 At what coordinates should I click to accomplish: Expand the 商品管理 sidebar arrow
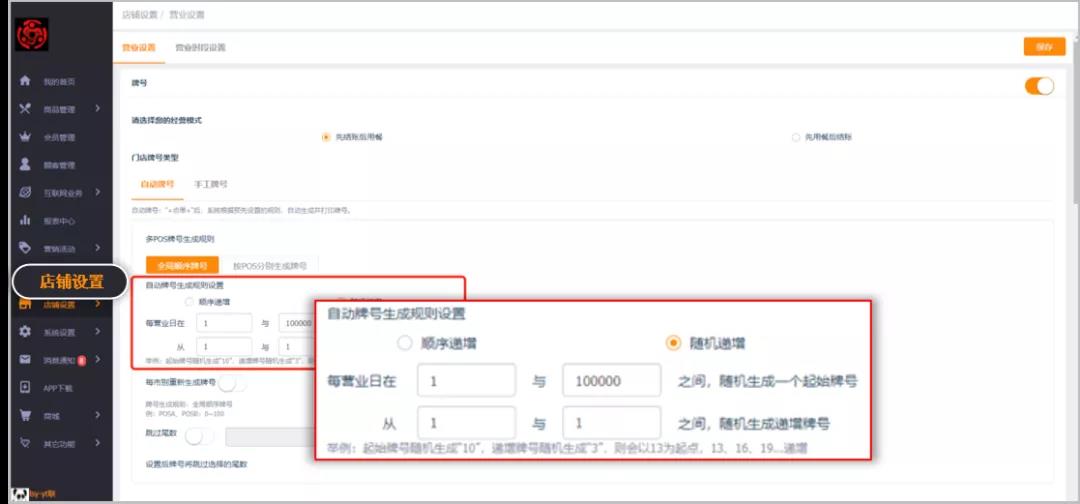97,109
